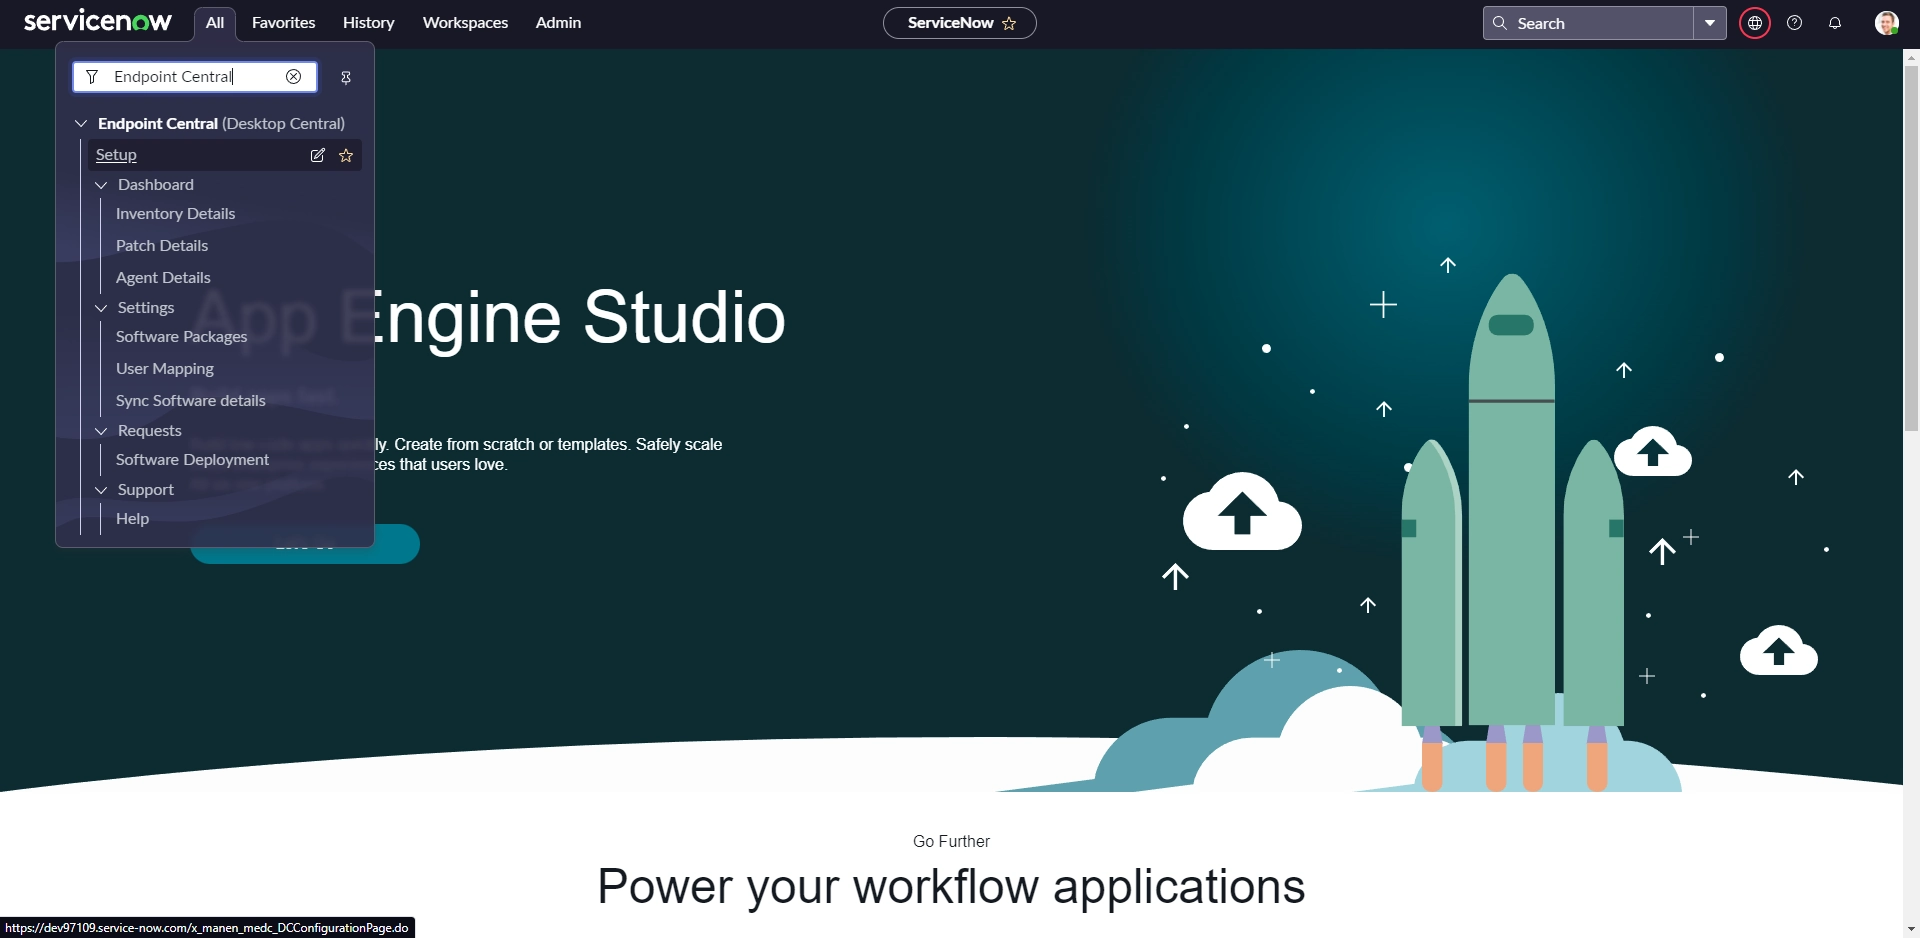Show notifications via the bell icon
The height and width of the screenshot is (938, 1920).
tap(1834, 23)
